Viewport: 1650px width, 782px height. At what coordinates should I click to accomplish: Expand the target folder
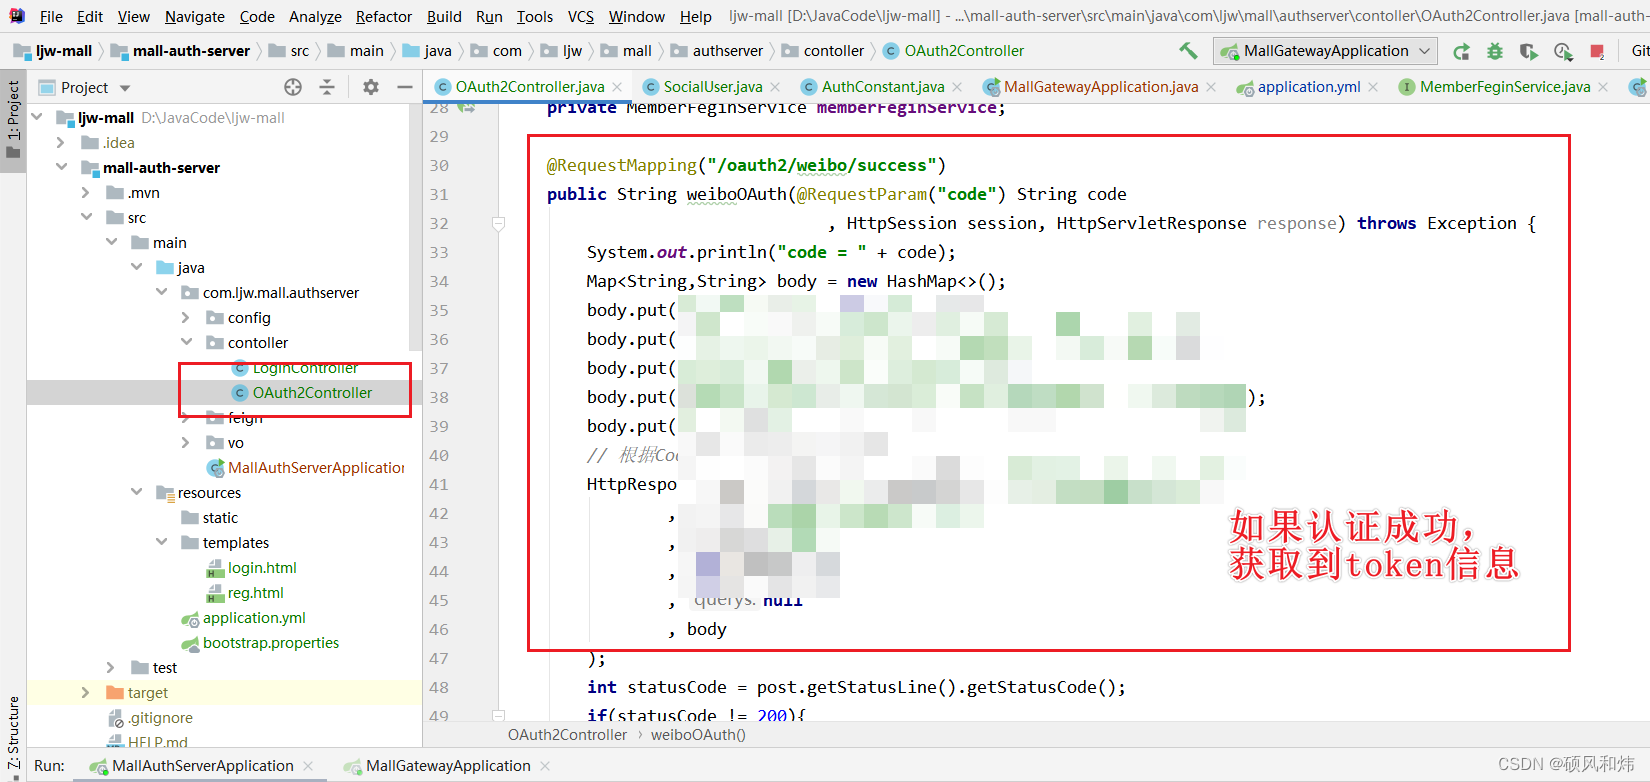coord(86,692)
